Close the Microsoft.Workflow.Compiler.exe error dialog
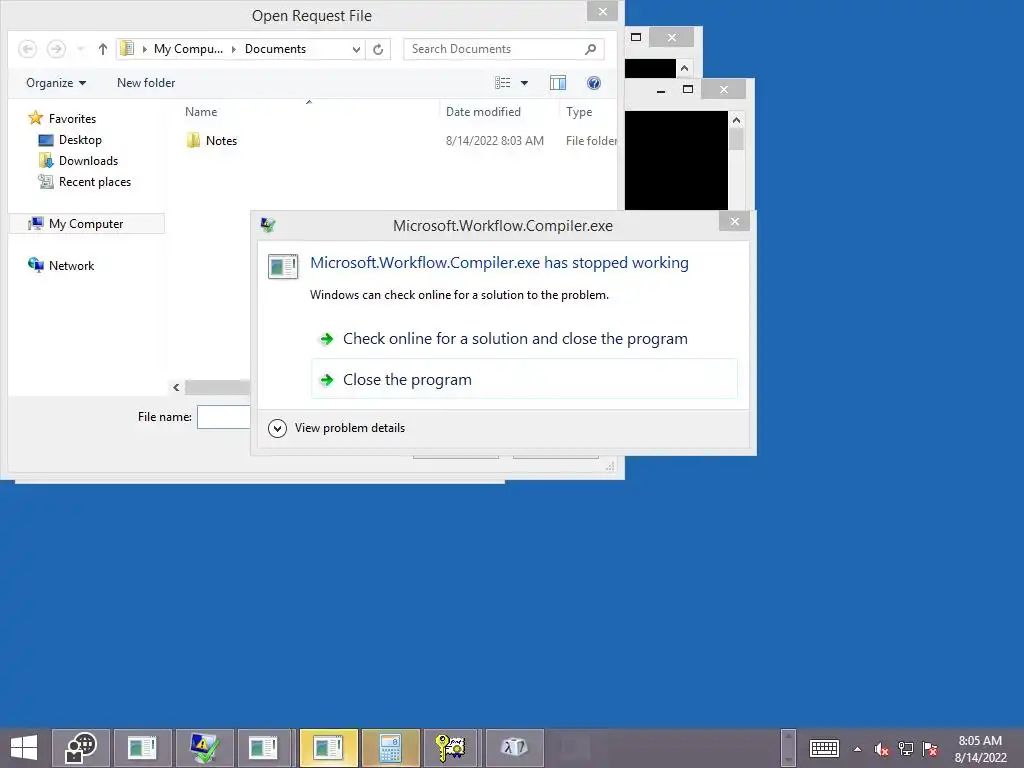The width and height of the screenshot is (1024, 768). [x=735, y=221]
